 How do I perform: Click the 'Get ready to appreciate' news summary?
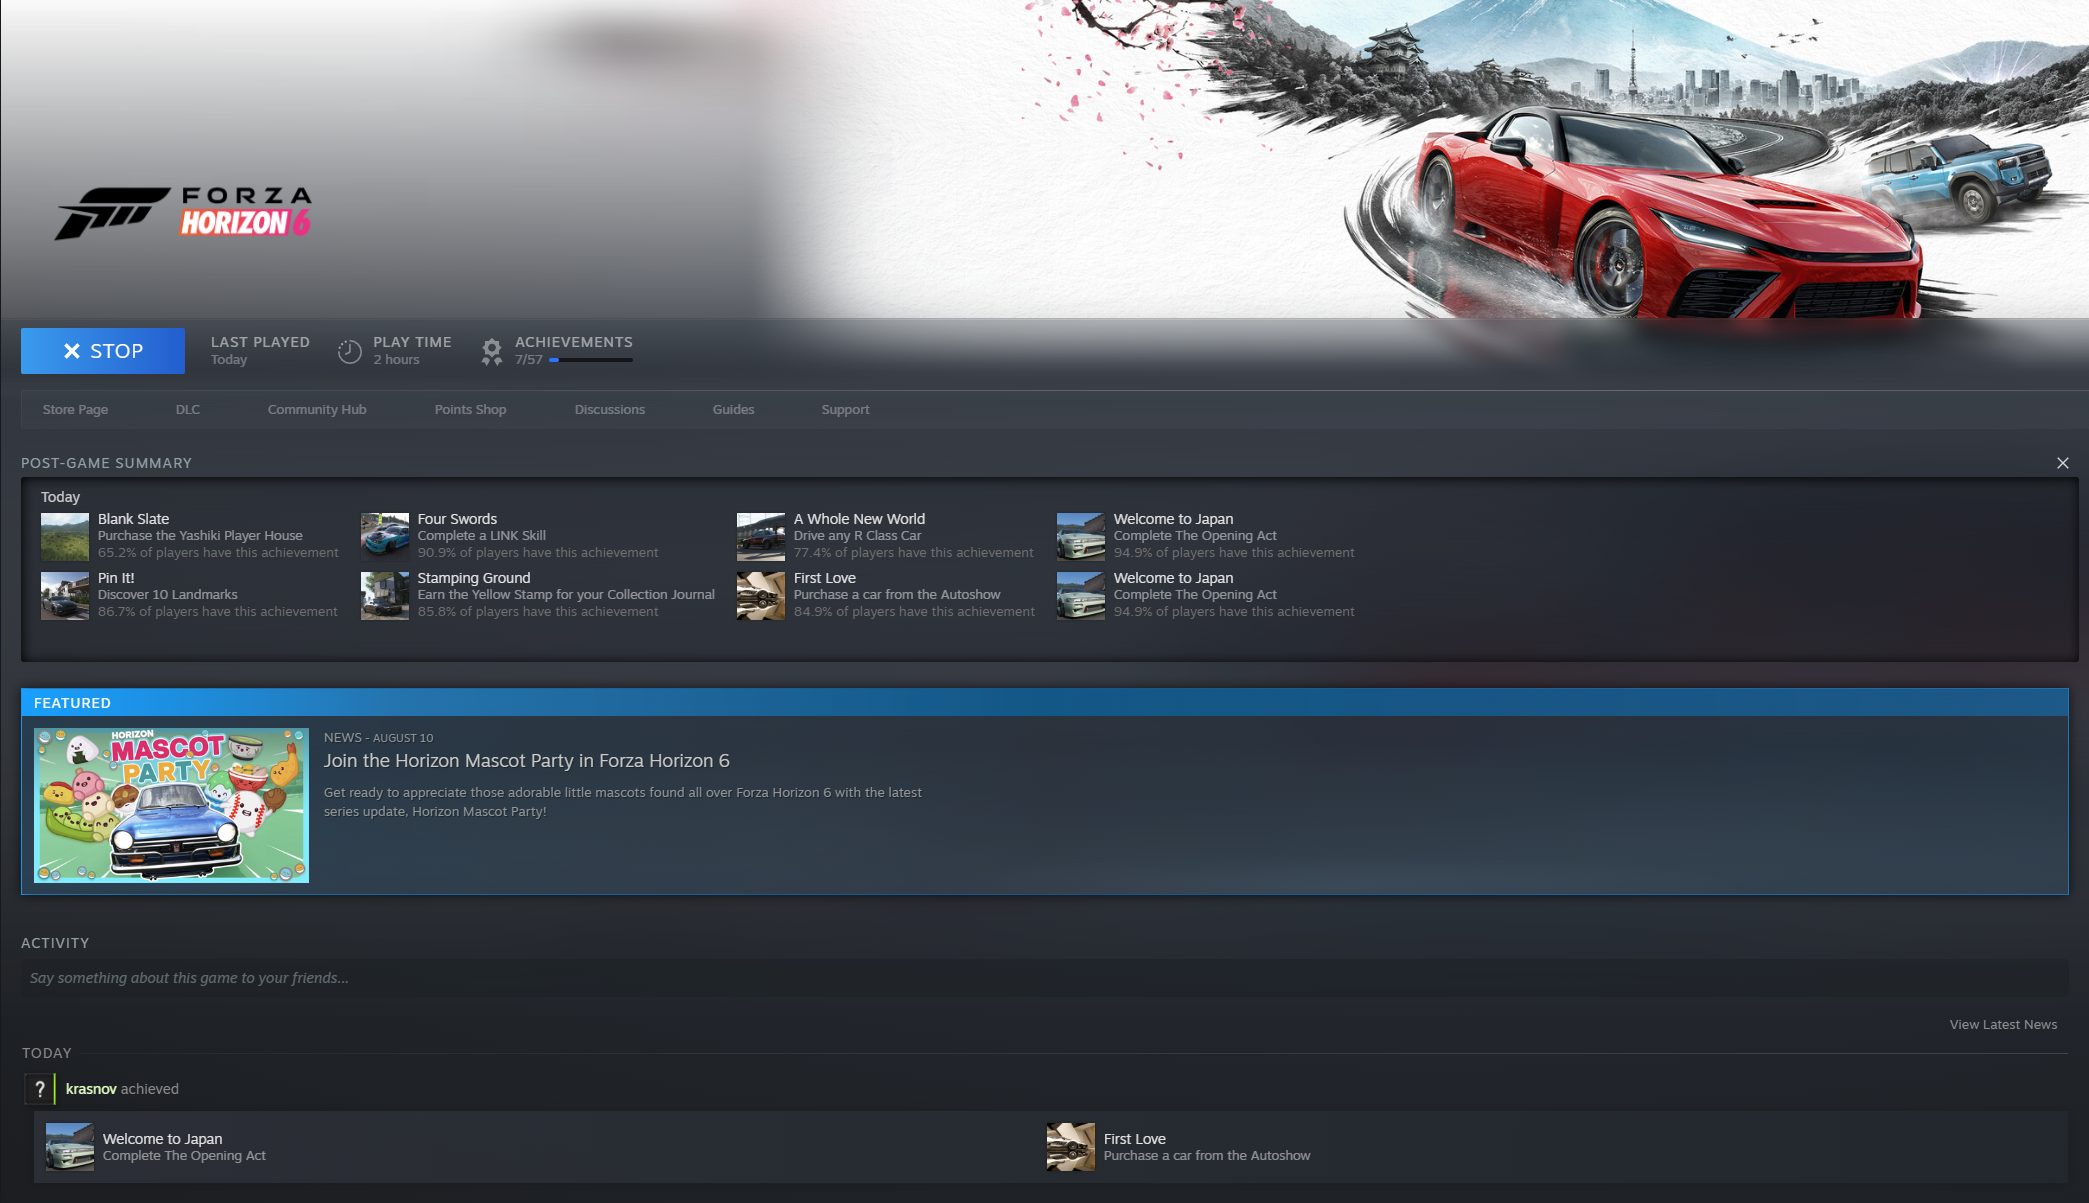tap(623, 802)
